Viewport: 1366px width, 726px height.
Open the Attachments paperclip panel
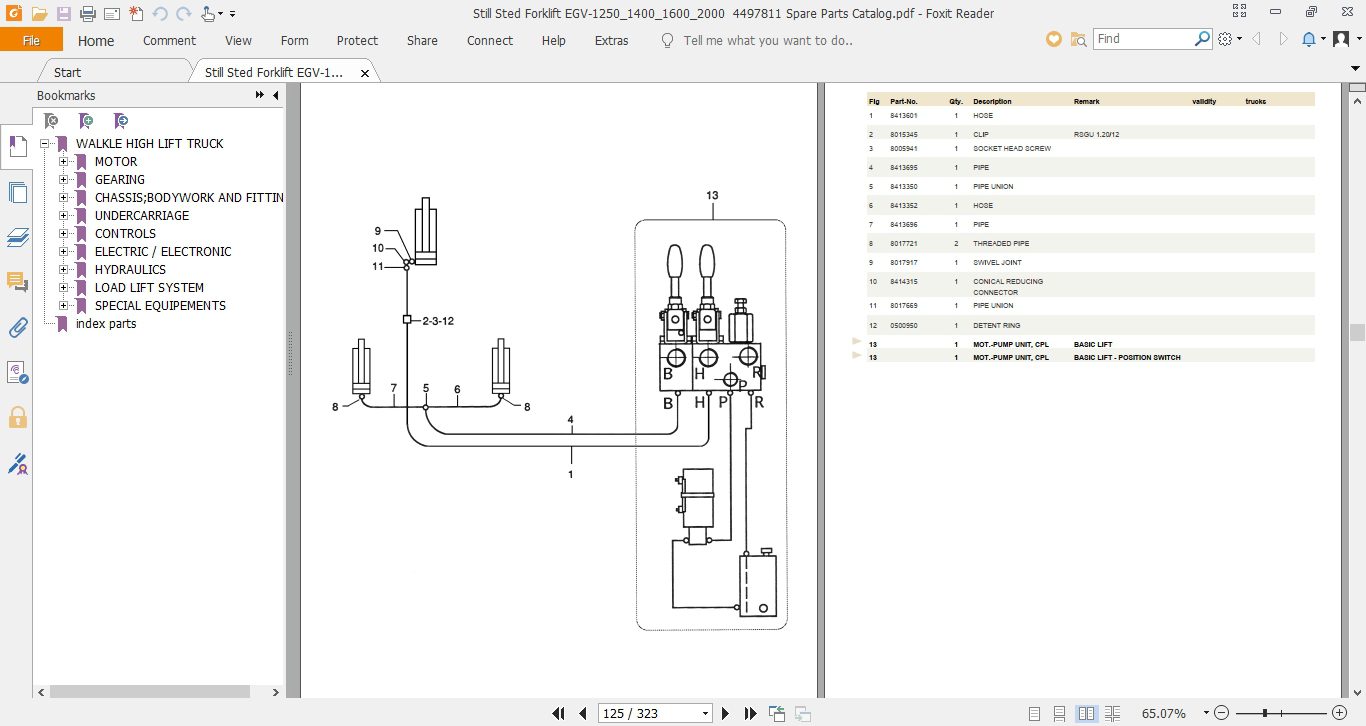(x=17, y=327)
